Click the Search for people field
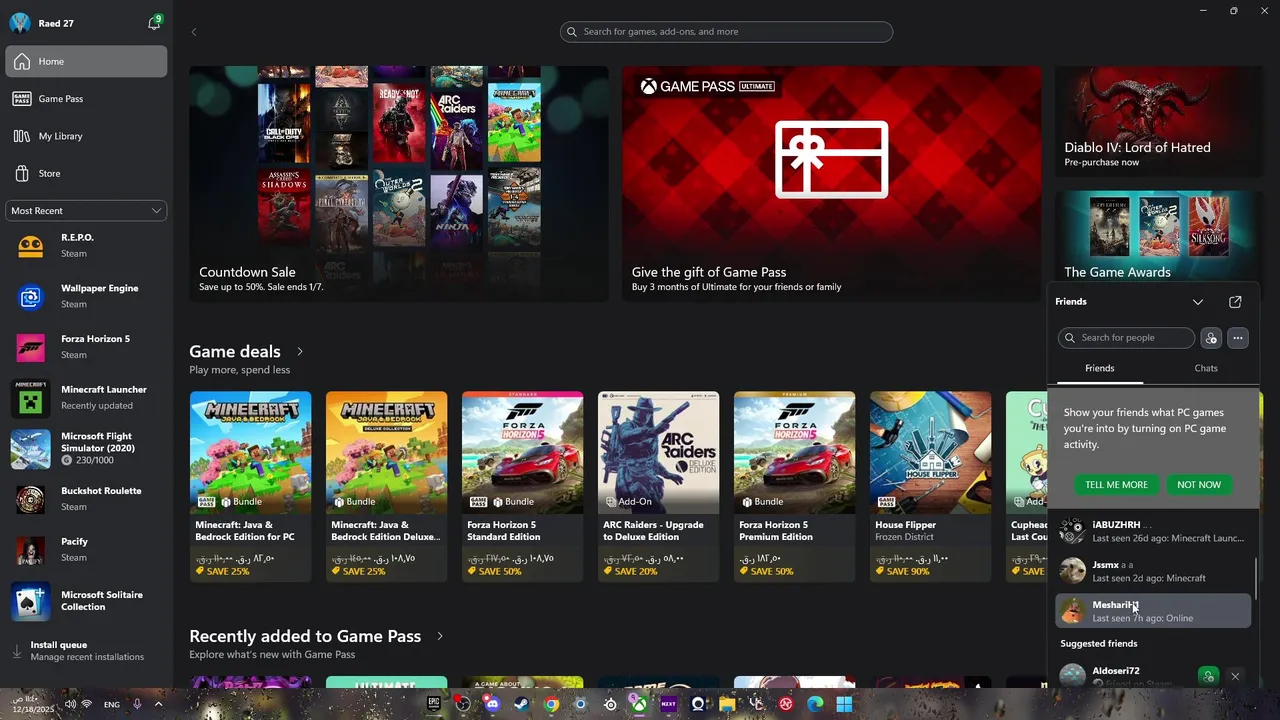 click(1126, 338)
